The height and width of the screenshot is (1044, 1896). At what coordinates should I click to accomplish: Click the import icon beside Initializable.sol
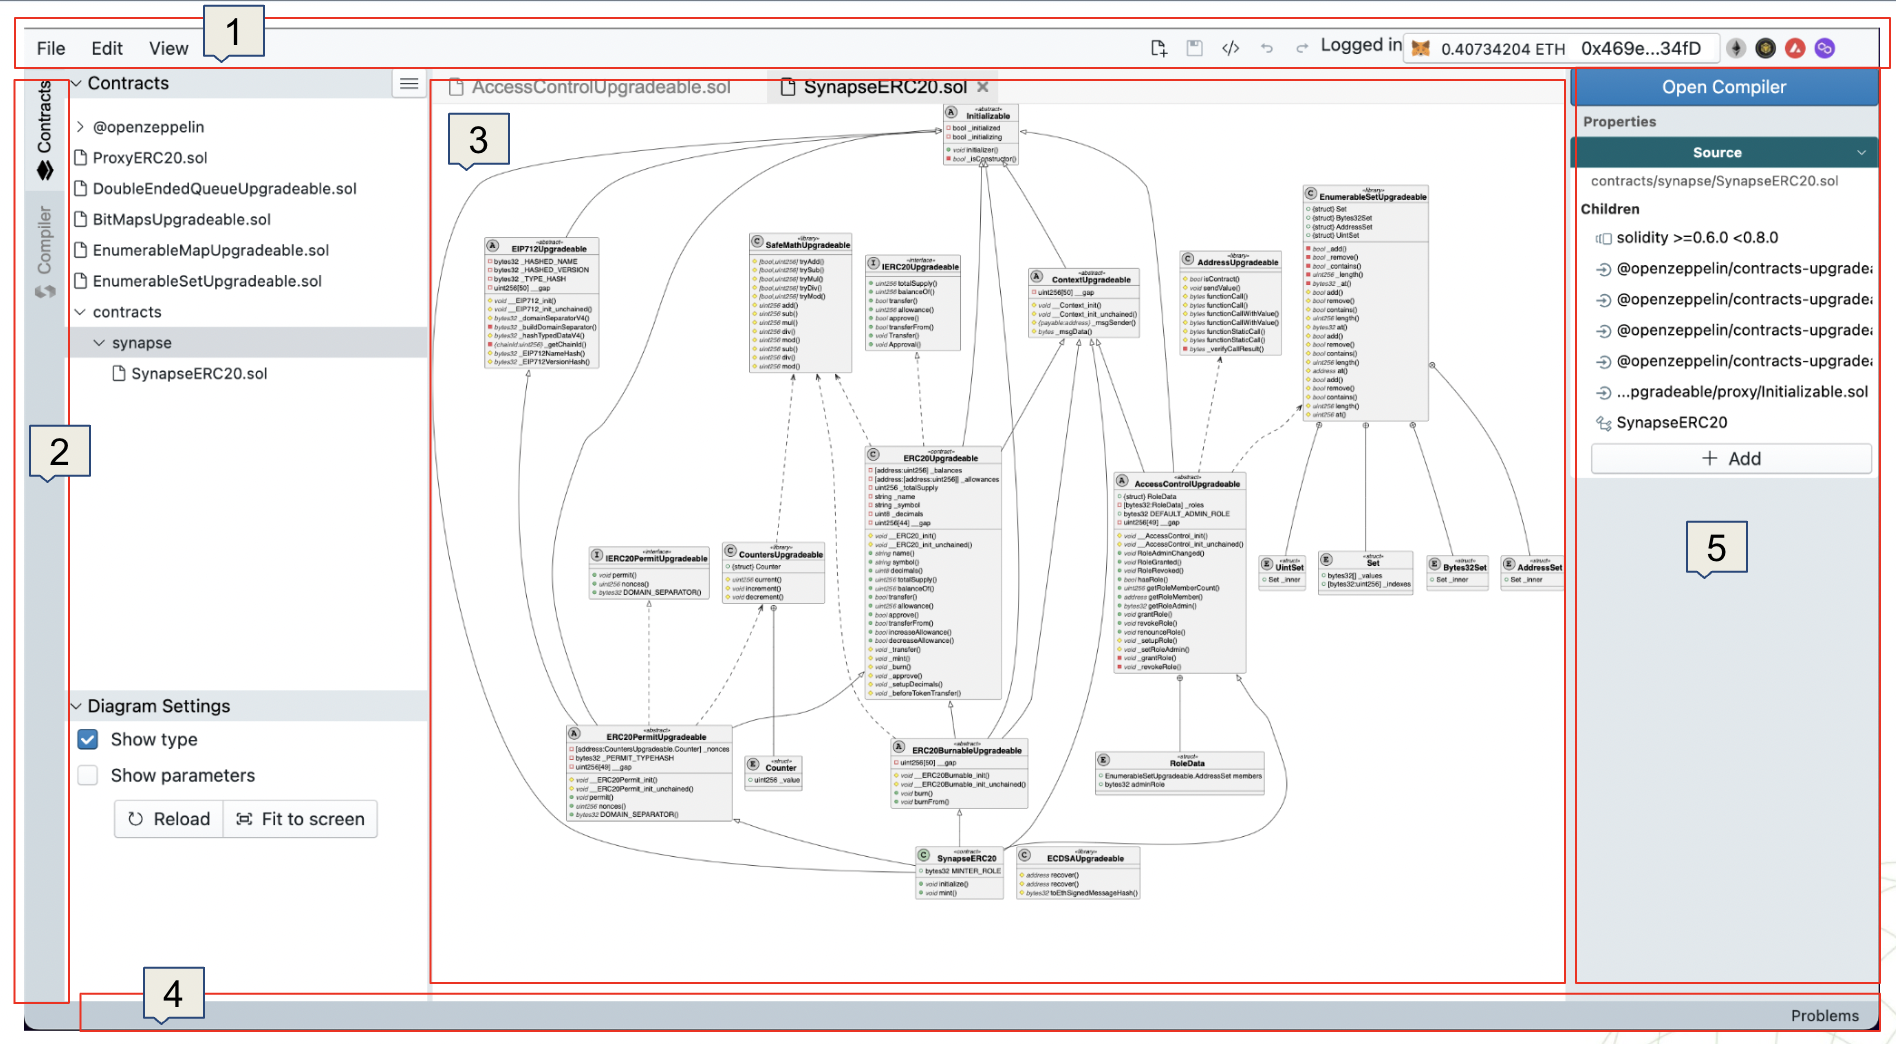[x=1603, y=392]
